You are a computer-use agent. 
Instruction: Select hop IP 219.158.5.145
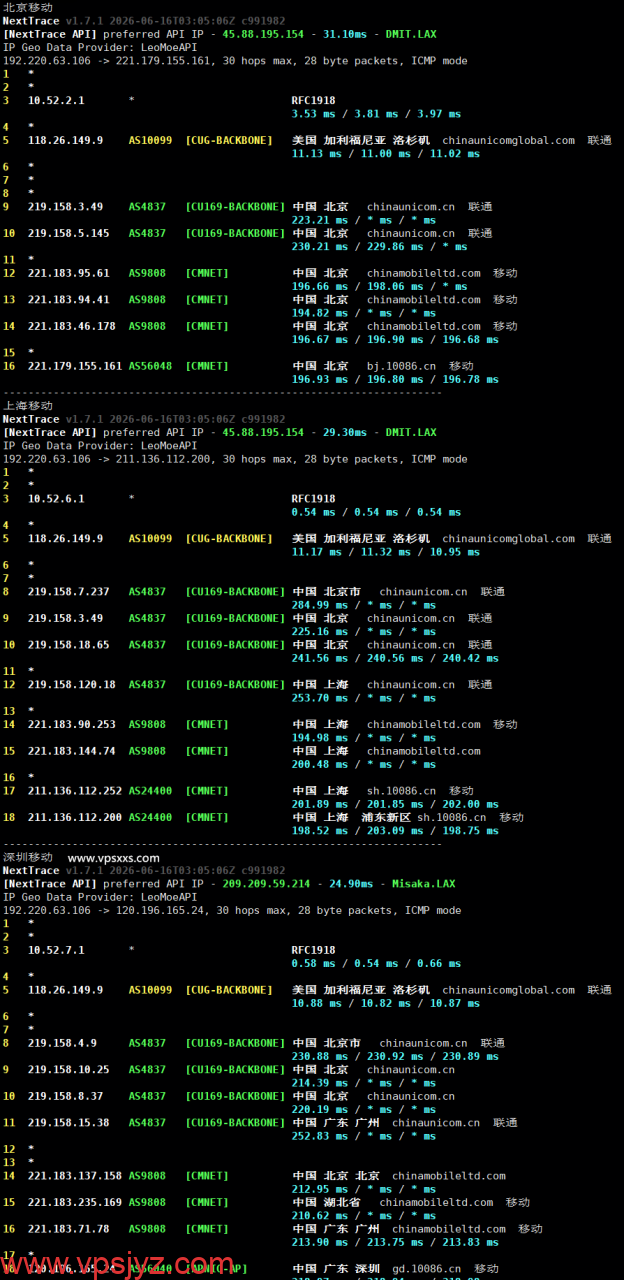[x=69, y=233]
